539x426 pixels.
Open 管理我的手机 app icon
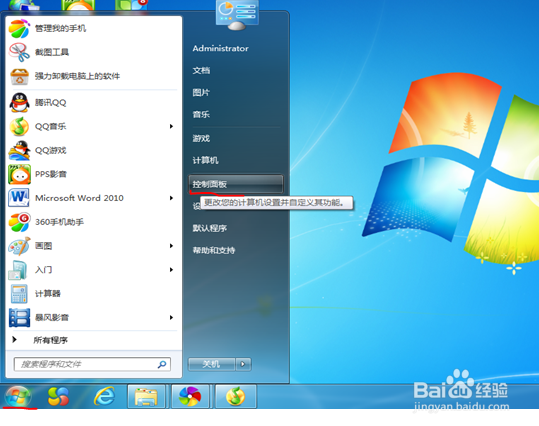[19, 29]
